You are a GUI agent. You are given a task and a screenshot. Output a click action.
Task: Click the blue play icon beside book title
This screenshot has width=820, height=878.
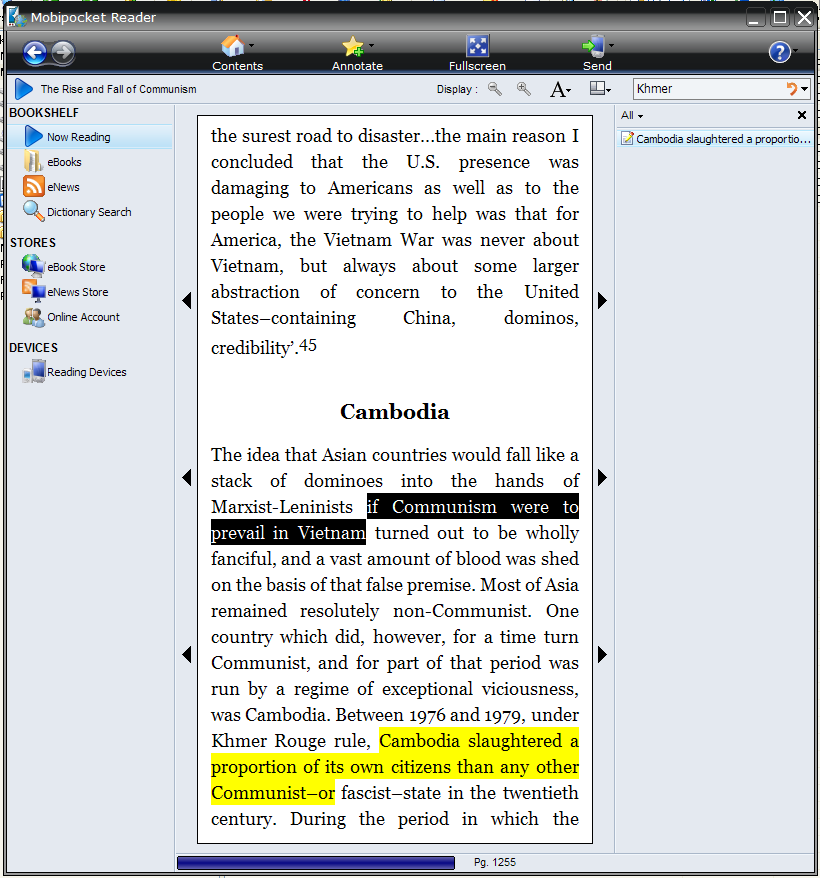point(24,89)
